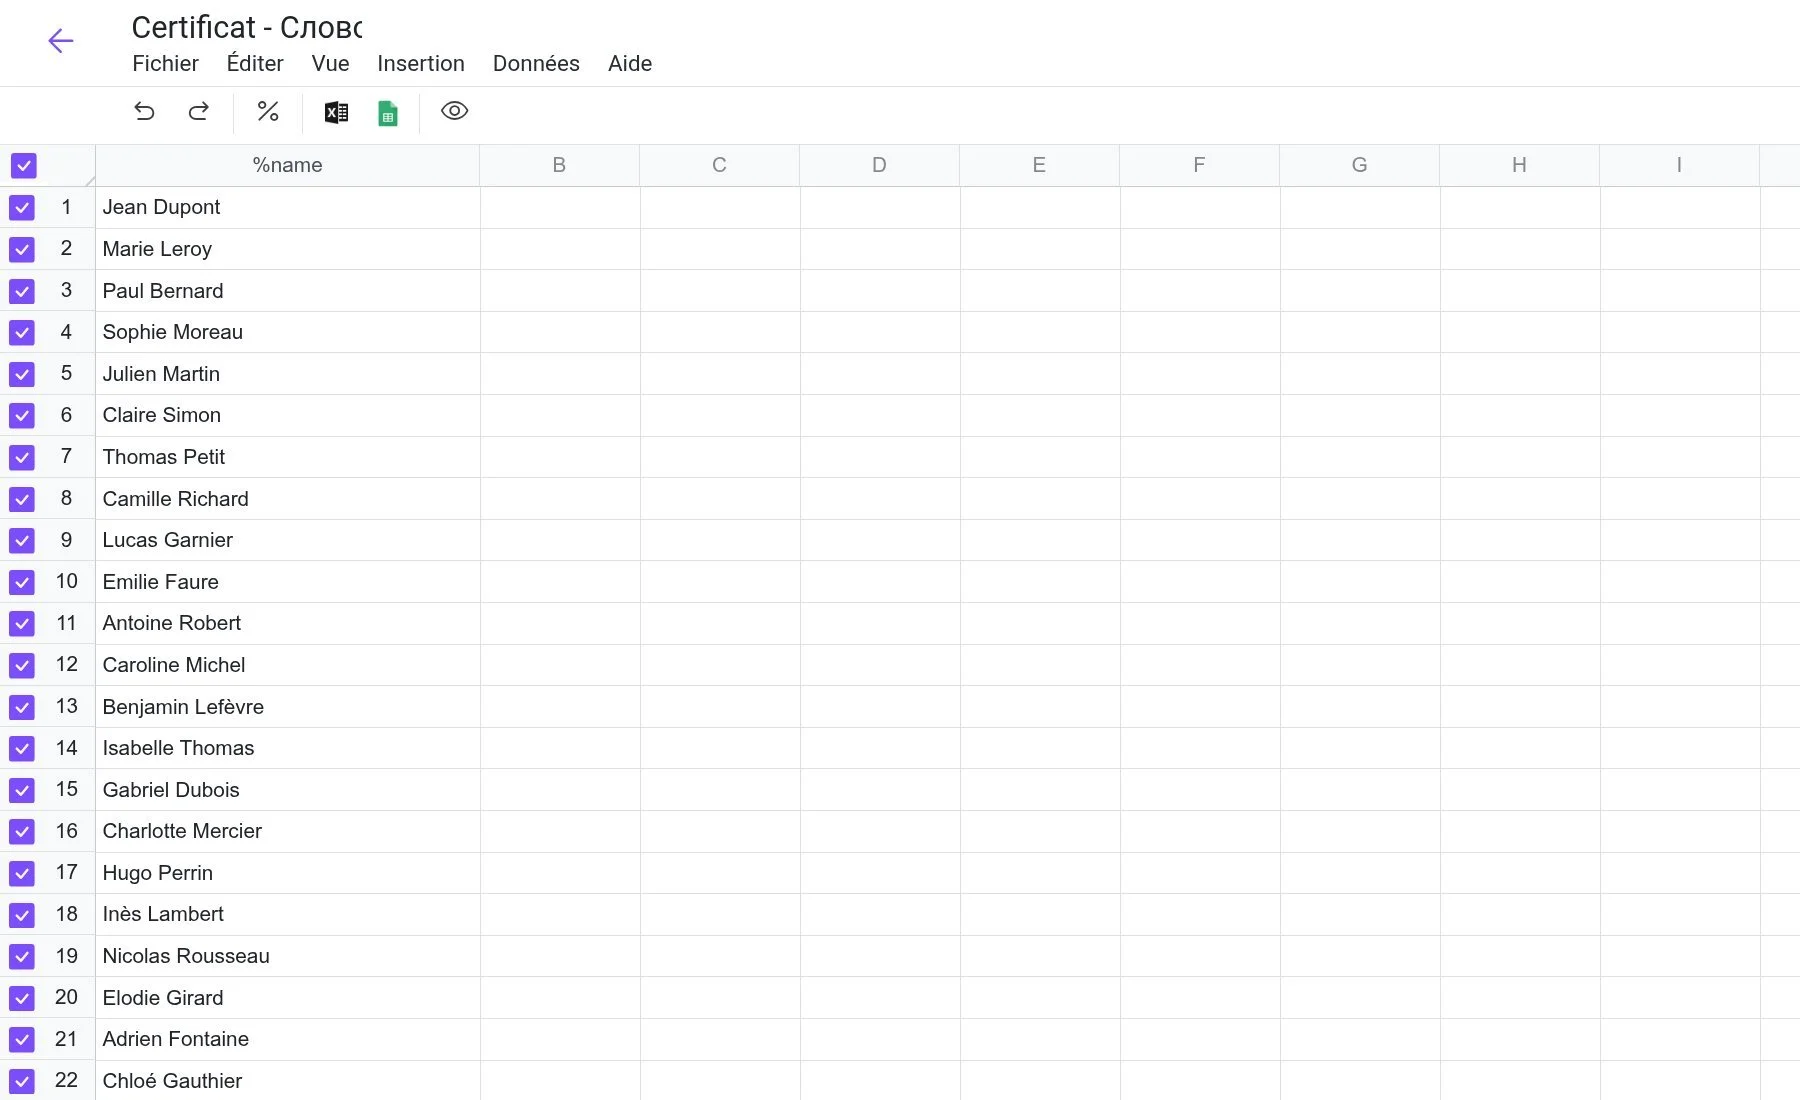This screenshot has width=1800, height=1100.
Task: Expand the Vue menu
Action: [330, 63]
